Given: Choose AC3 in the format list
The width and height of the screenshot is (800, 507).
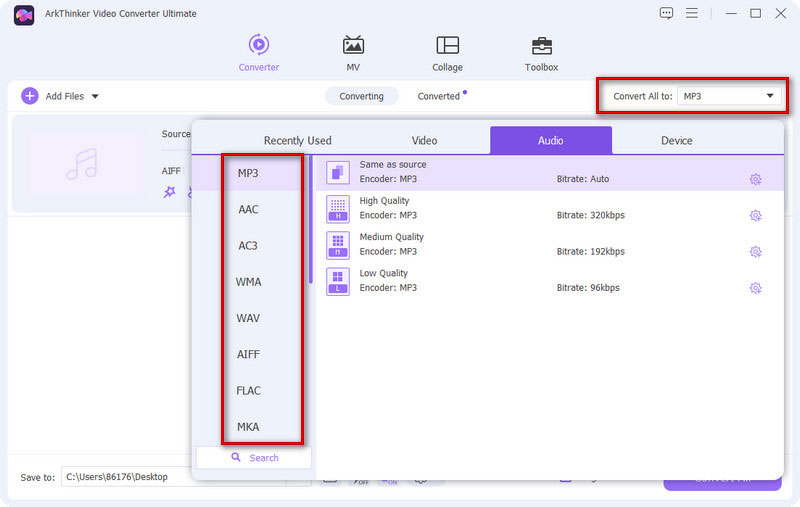Looking at the screenshot, I should pos(248,245).
